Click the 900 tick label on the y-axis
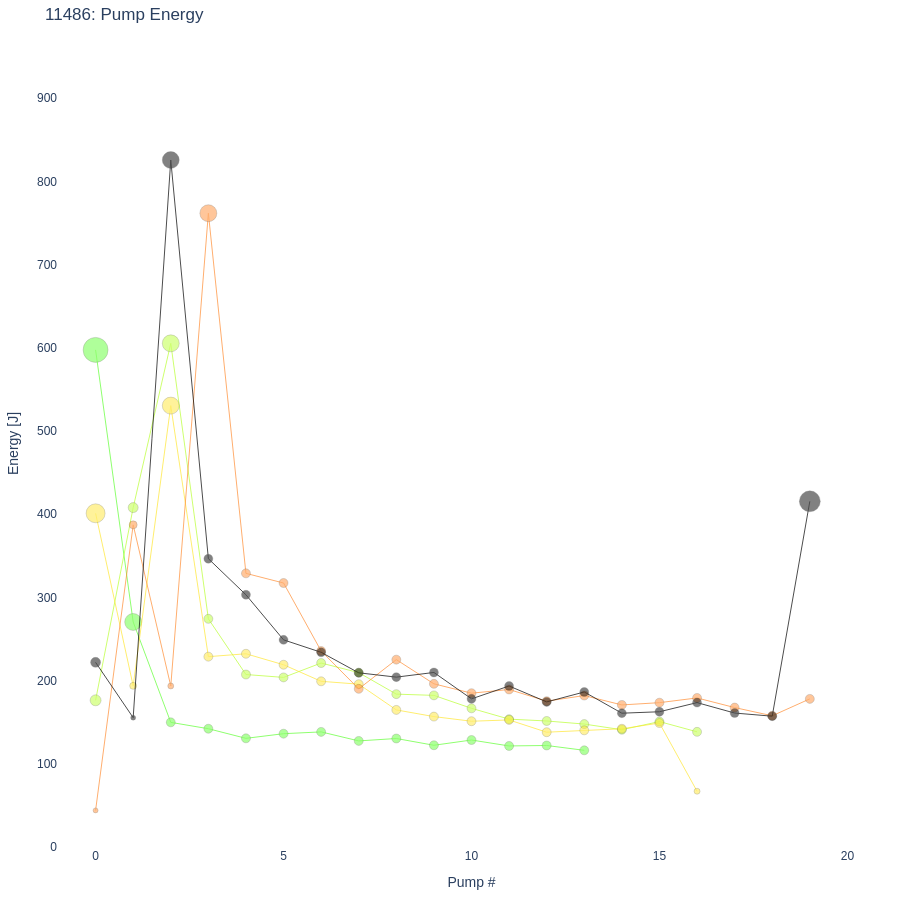The image size is (900, 900). point(47,98)
